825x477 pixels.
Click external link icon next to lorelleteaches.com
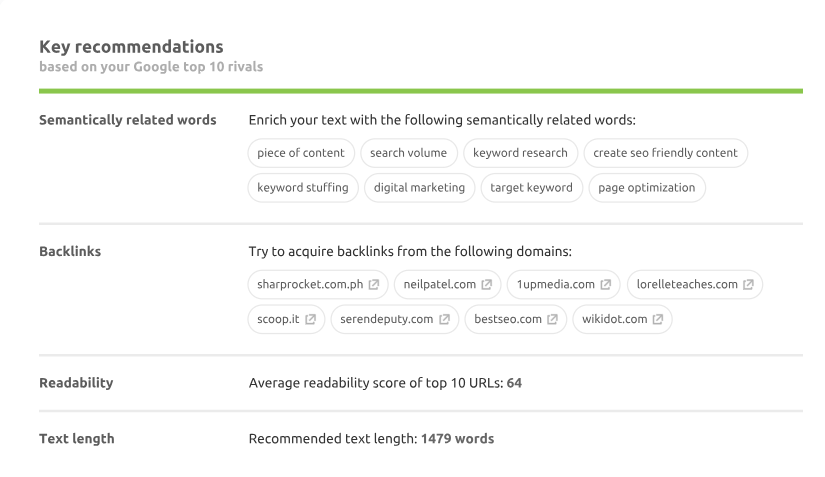click(748, 285)
